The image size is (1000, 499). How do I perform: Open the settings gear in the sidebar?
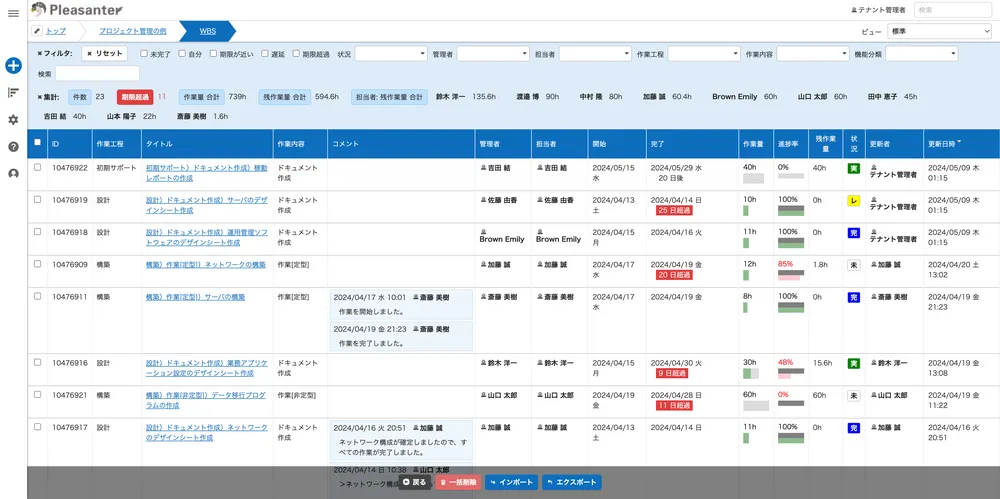(x=13, y=120)
